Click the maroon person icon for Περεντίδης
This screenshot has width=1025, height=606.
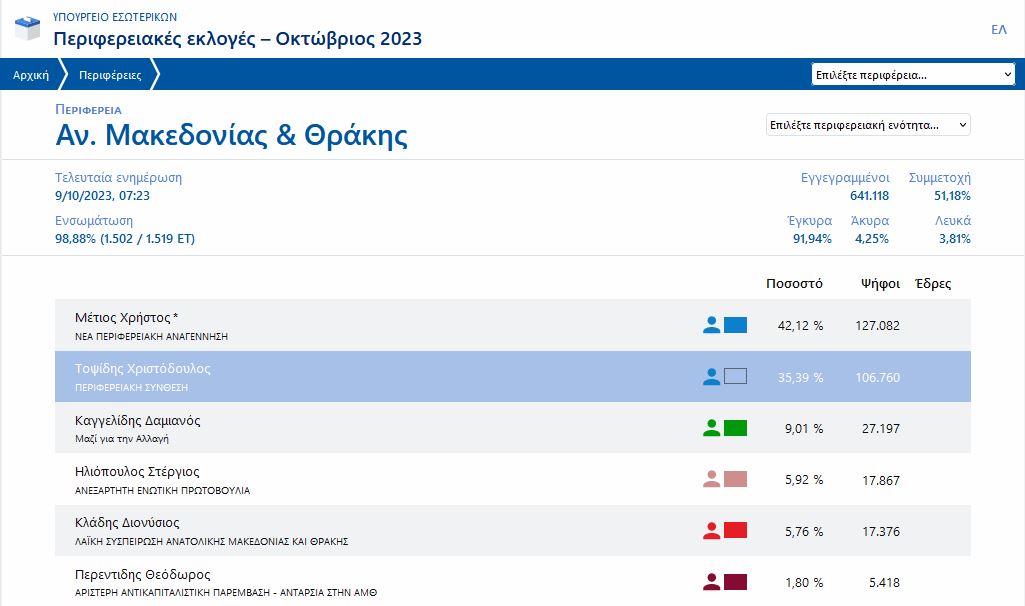[x=711, y=582]
